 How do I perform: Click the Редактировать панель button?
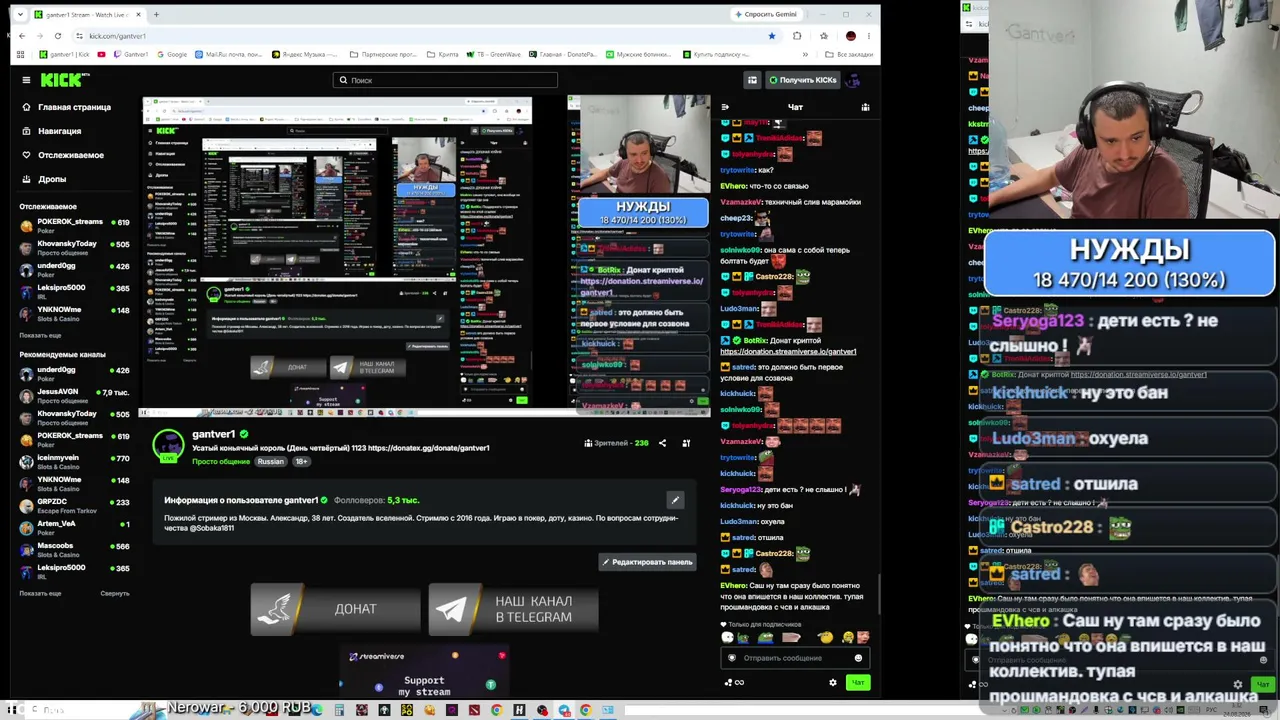[x=647, y=562]
